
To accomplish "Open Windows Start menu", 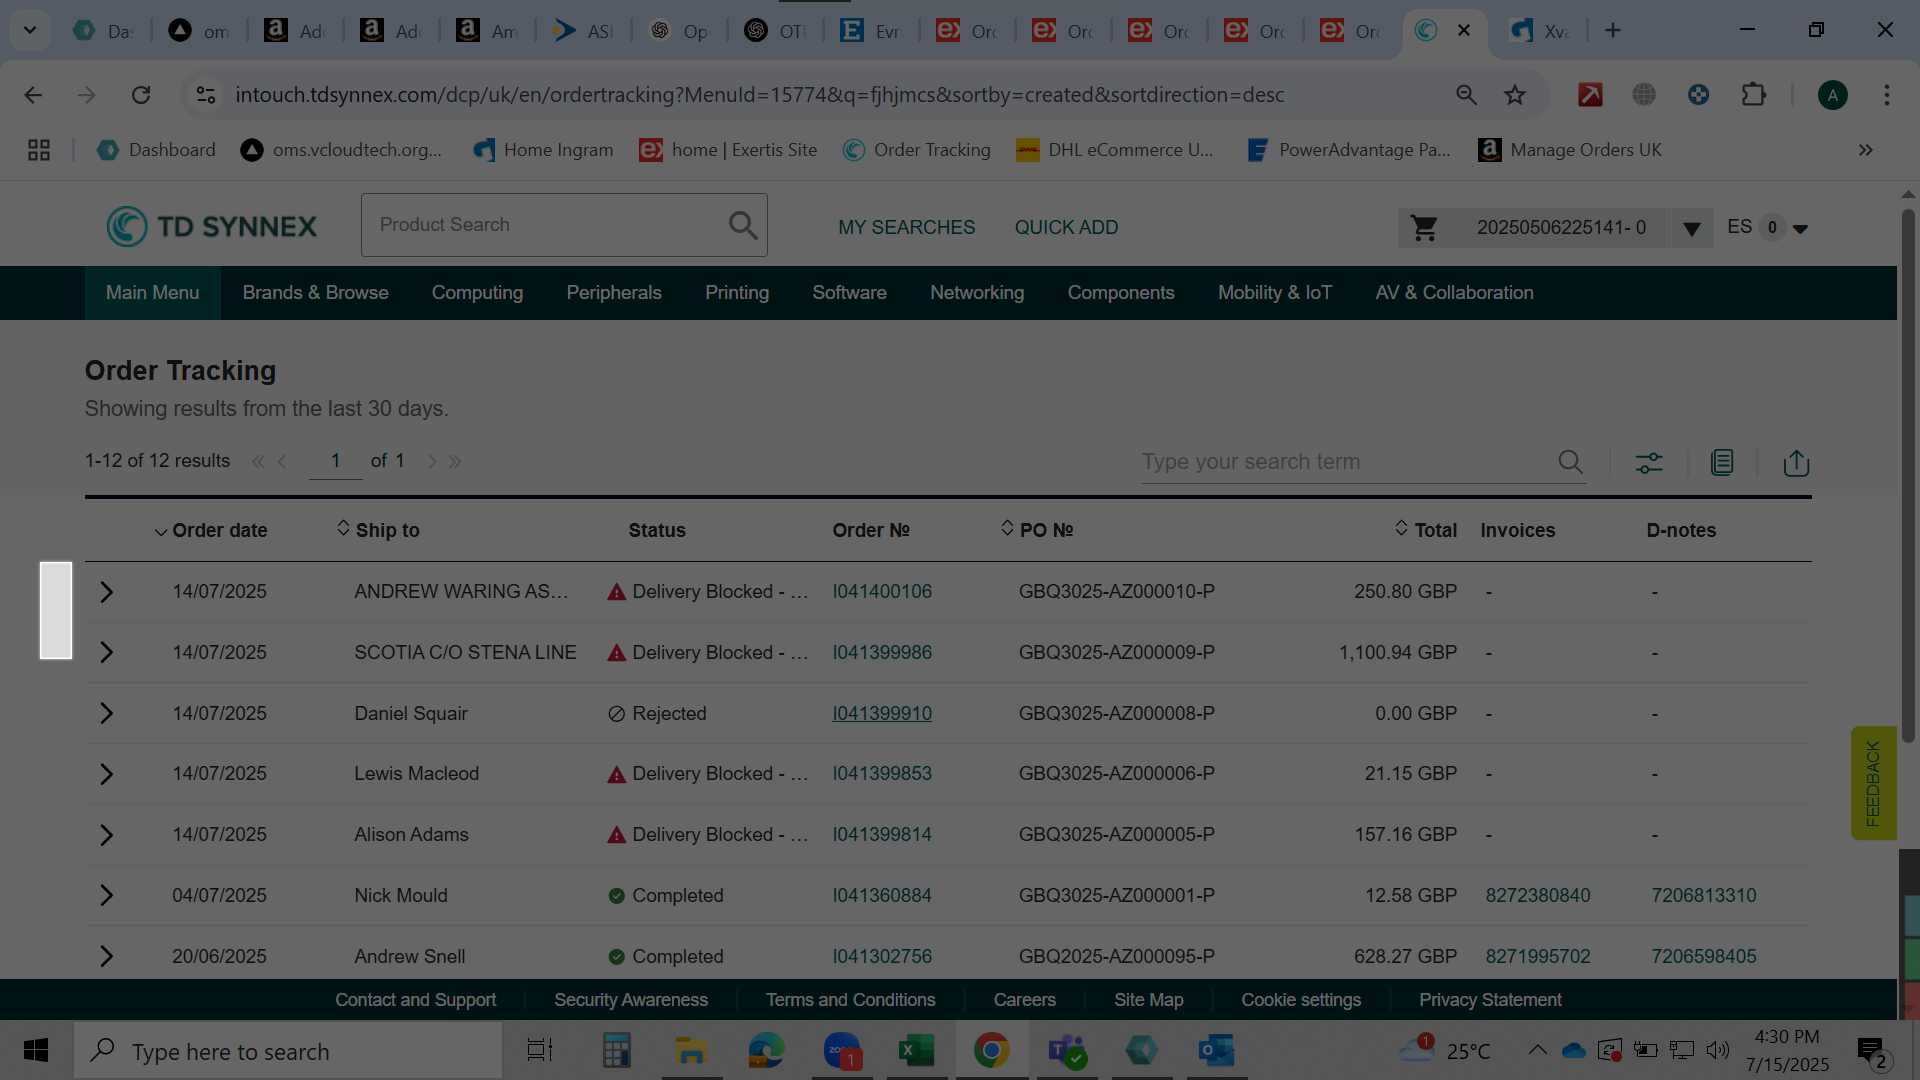I will coord(36,1051).
